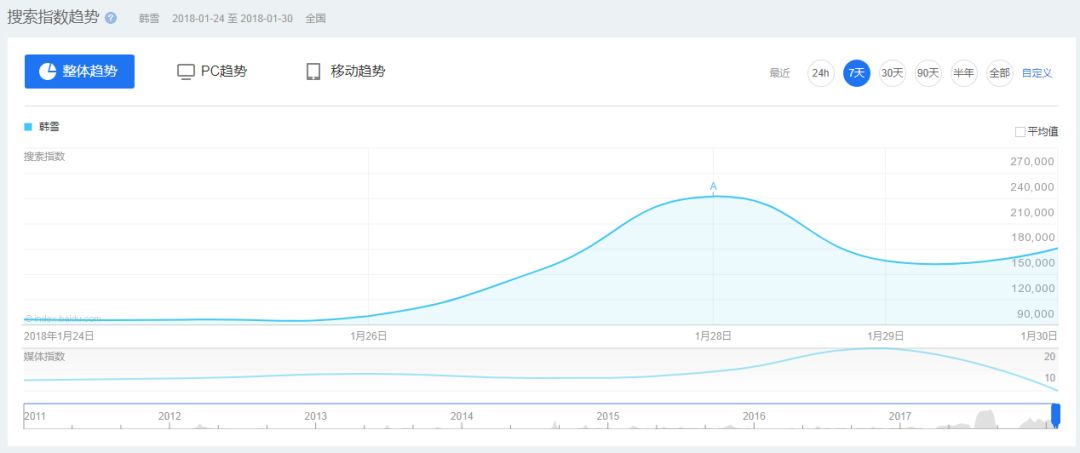The width and height of the screenshot is (1080, 453).
Task: Click the 1月29日 date axis label
Action: click(885, 336)
